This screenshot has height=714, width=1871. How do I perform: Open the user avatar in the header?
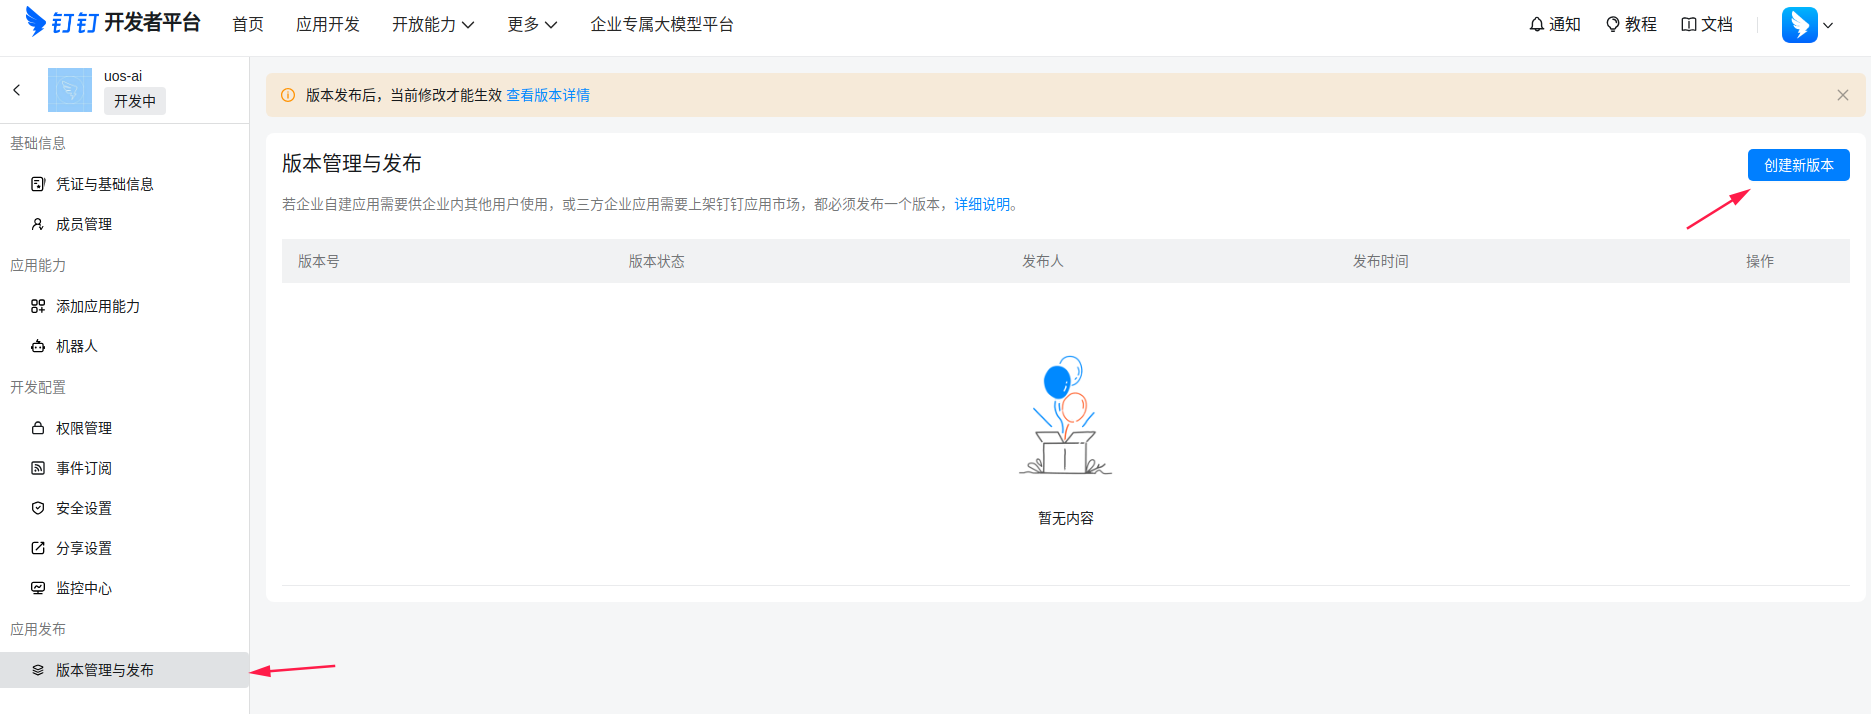pos(1800,25)
